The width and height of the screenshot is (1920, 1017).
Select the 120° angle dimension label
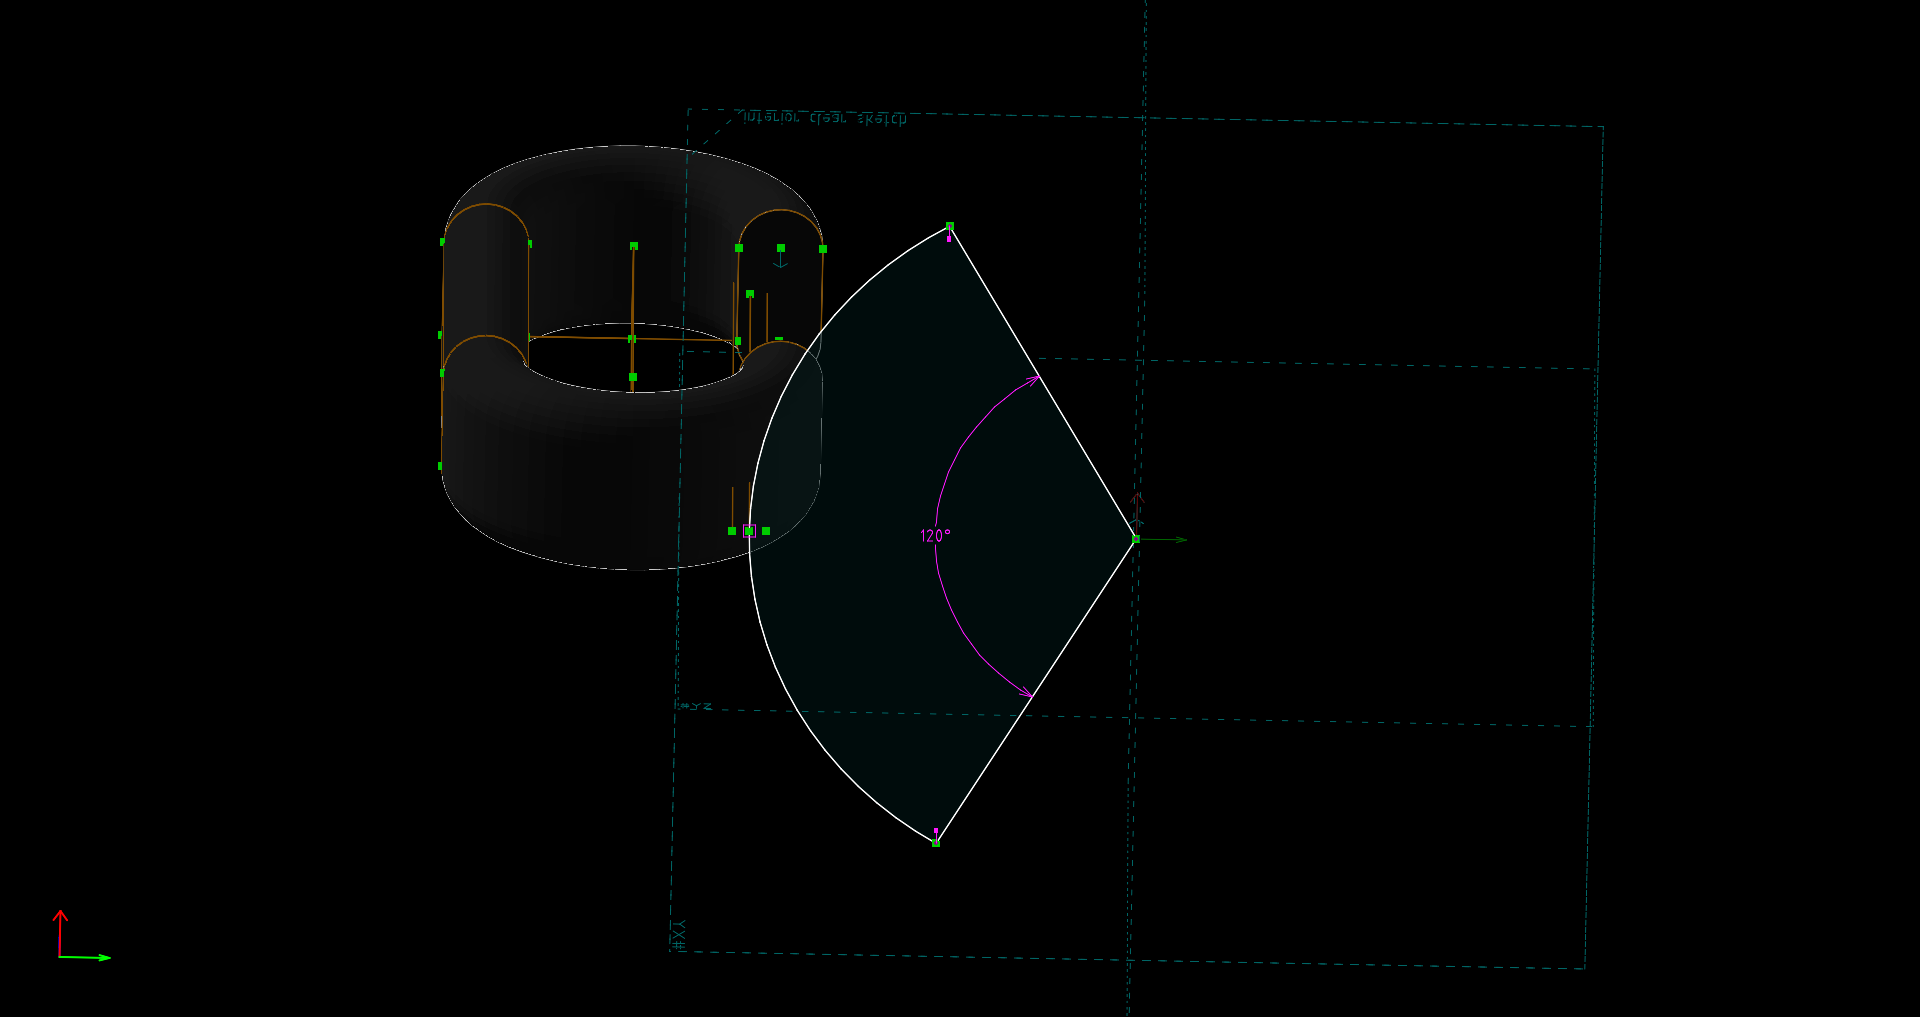(x=935, y=536)
